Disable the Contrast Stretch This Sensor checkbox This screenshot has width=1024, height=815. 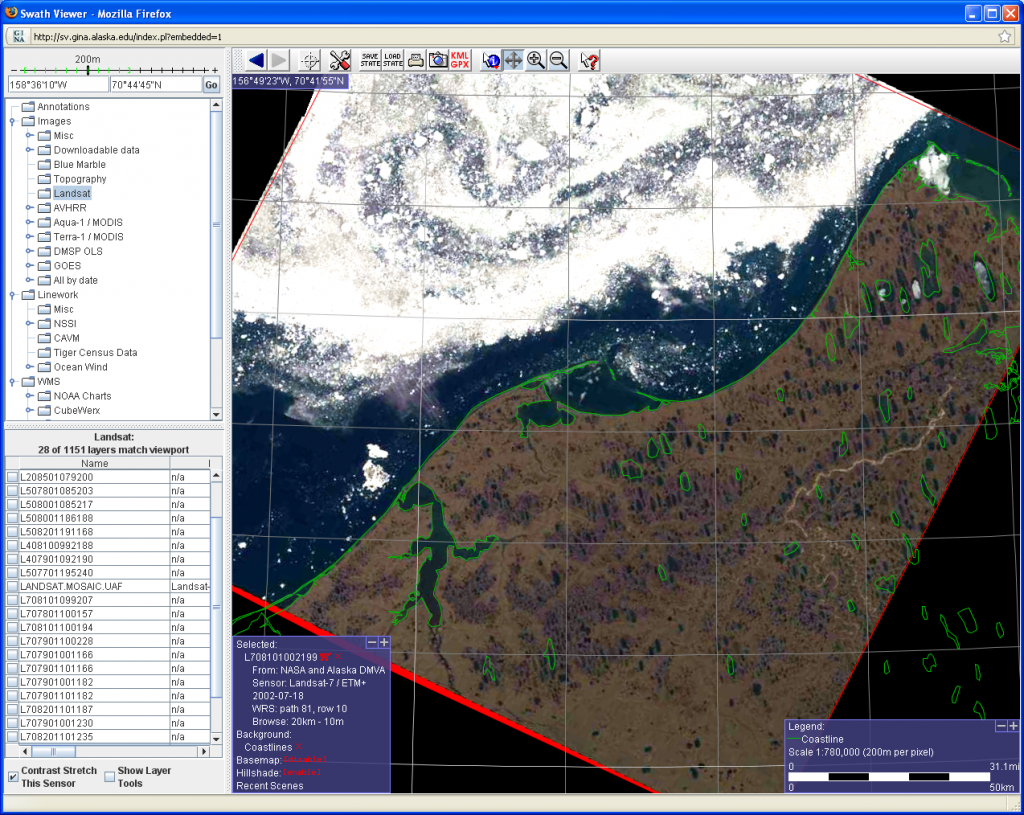(13, 776)
